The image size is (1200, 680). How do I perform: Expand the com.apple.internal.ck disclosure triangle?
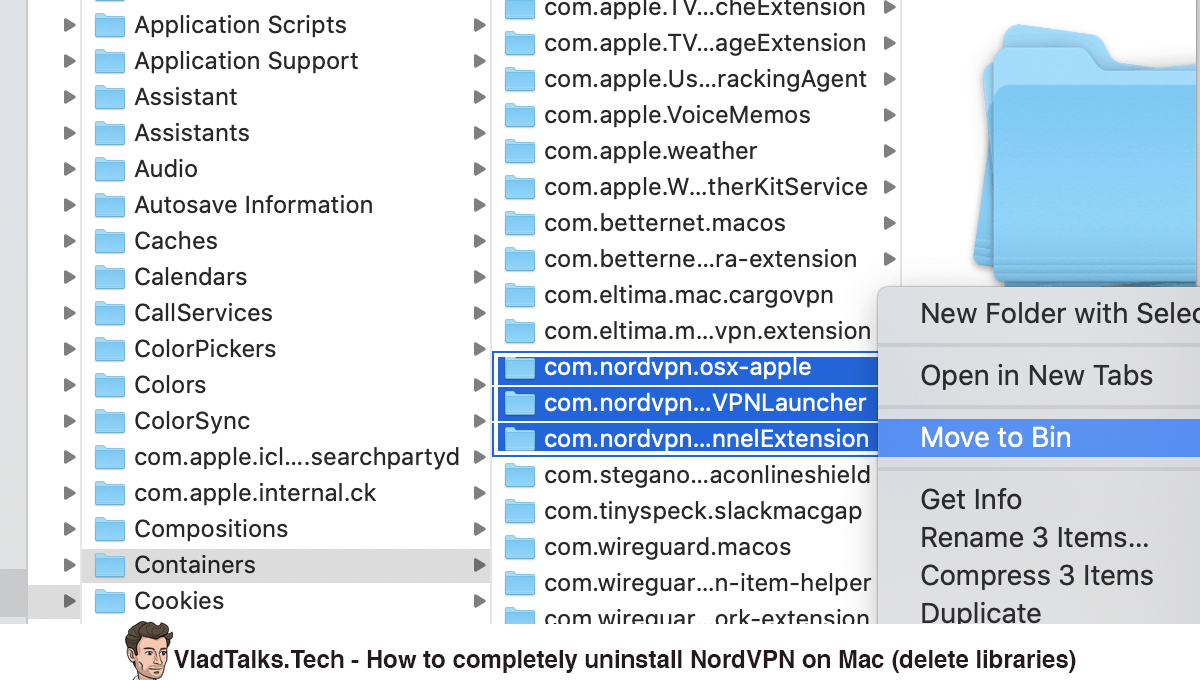click(x=69, y=493)
